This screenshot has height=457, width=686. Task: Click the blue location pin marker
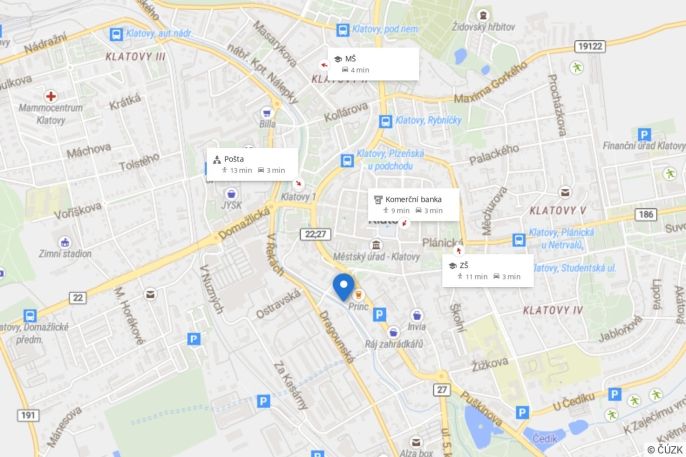pyautogui.click(x=343, y=287)
